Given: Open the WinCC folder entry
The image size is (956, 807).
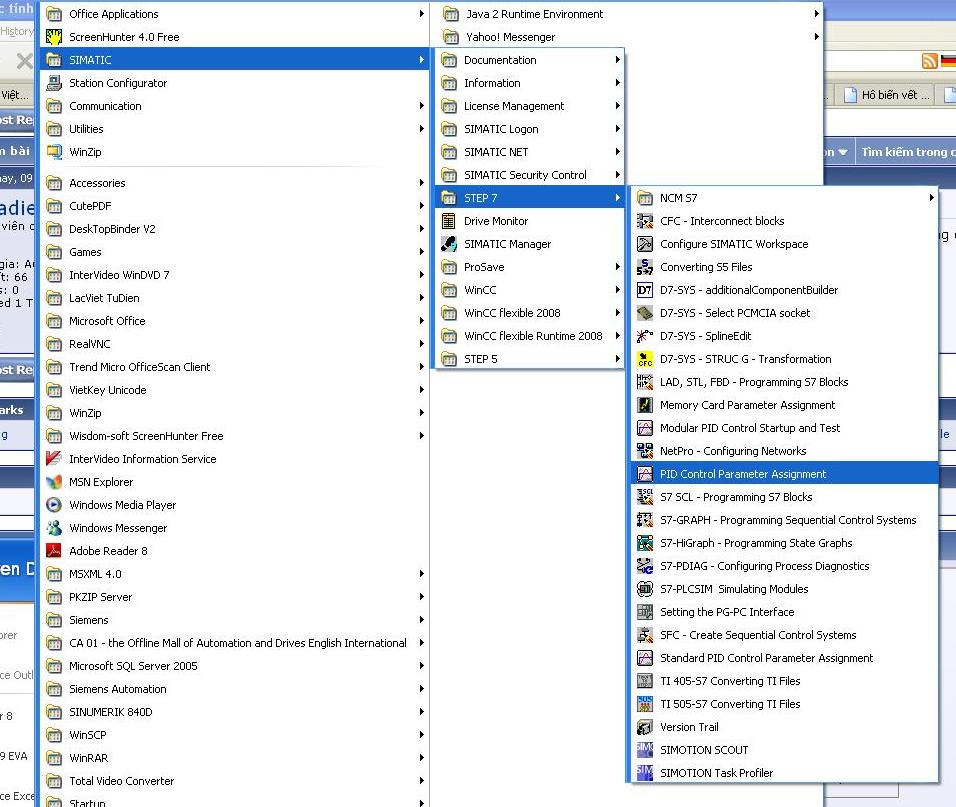Looking at the screenshot, I should click(x=530, y=290).
